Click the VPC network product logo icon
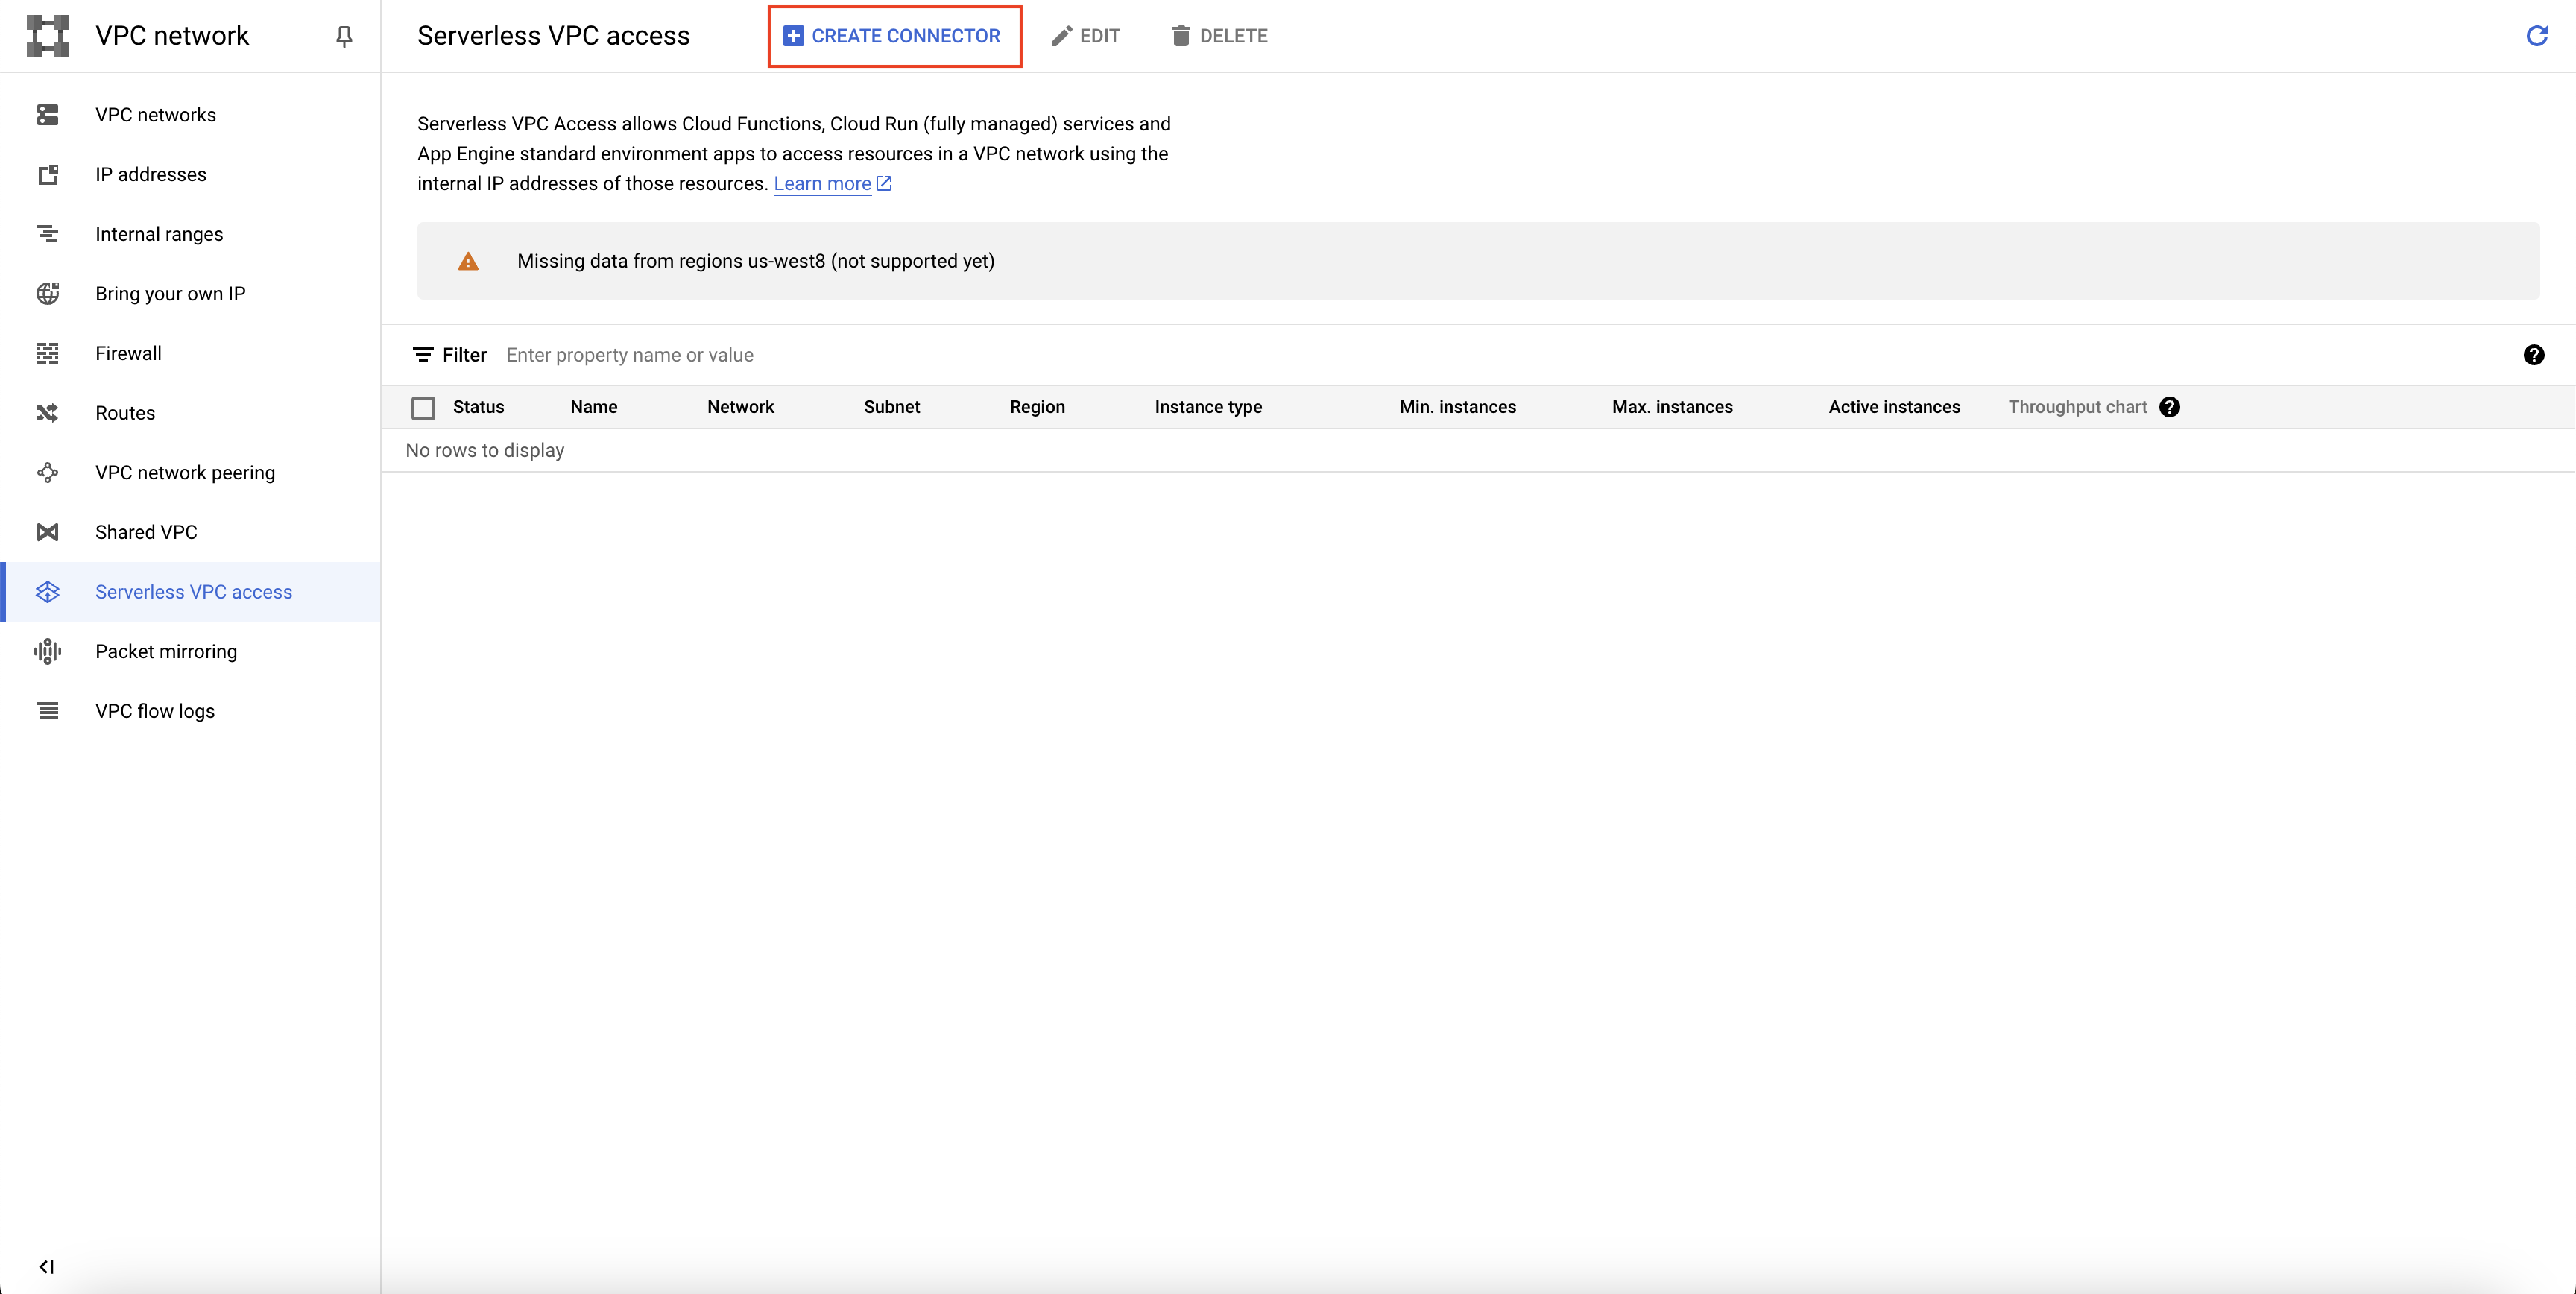This screenshot has width=2576, height=1294. coord(47,36)
